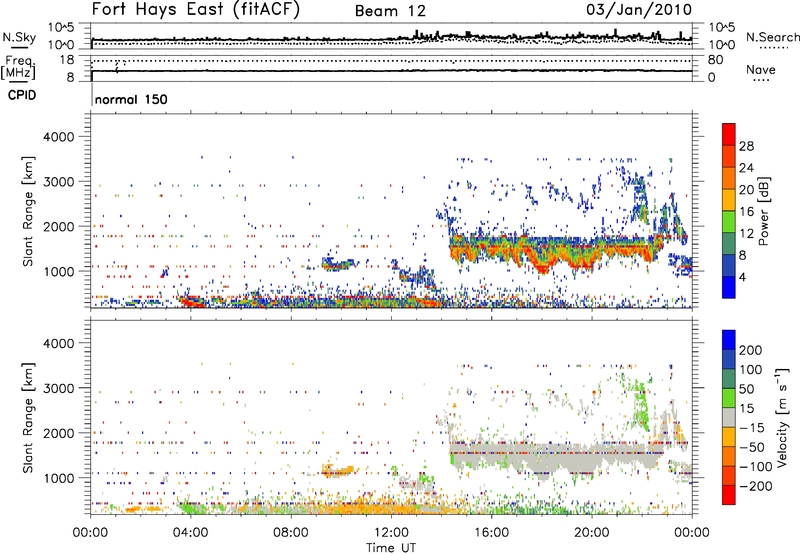The image size is (800, 554).
Task: Pick the teal 50–100 velocity colorbar segment
Action: click(729, 380)
